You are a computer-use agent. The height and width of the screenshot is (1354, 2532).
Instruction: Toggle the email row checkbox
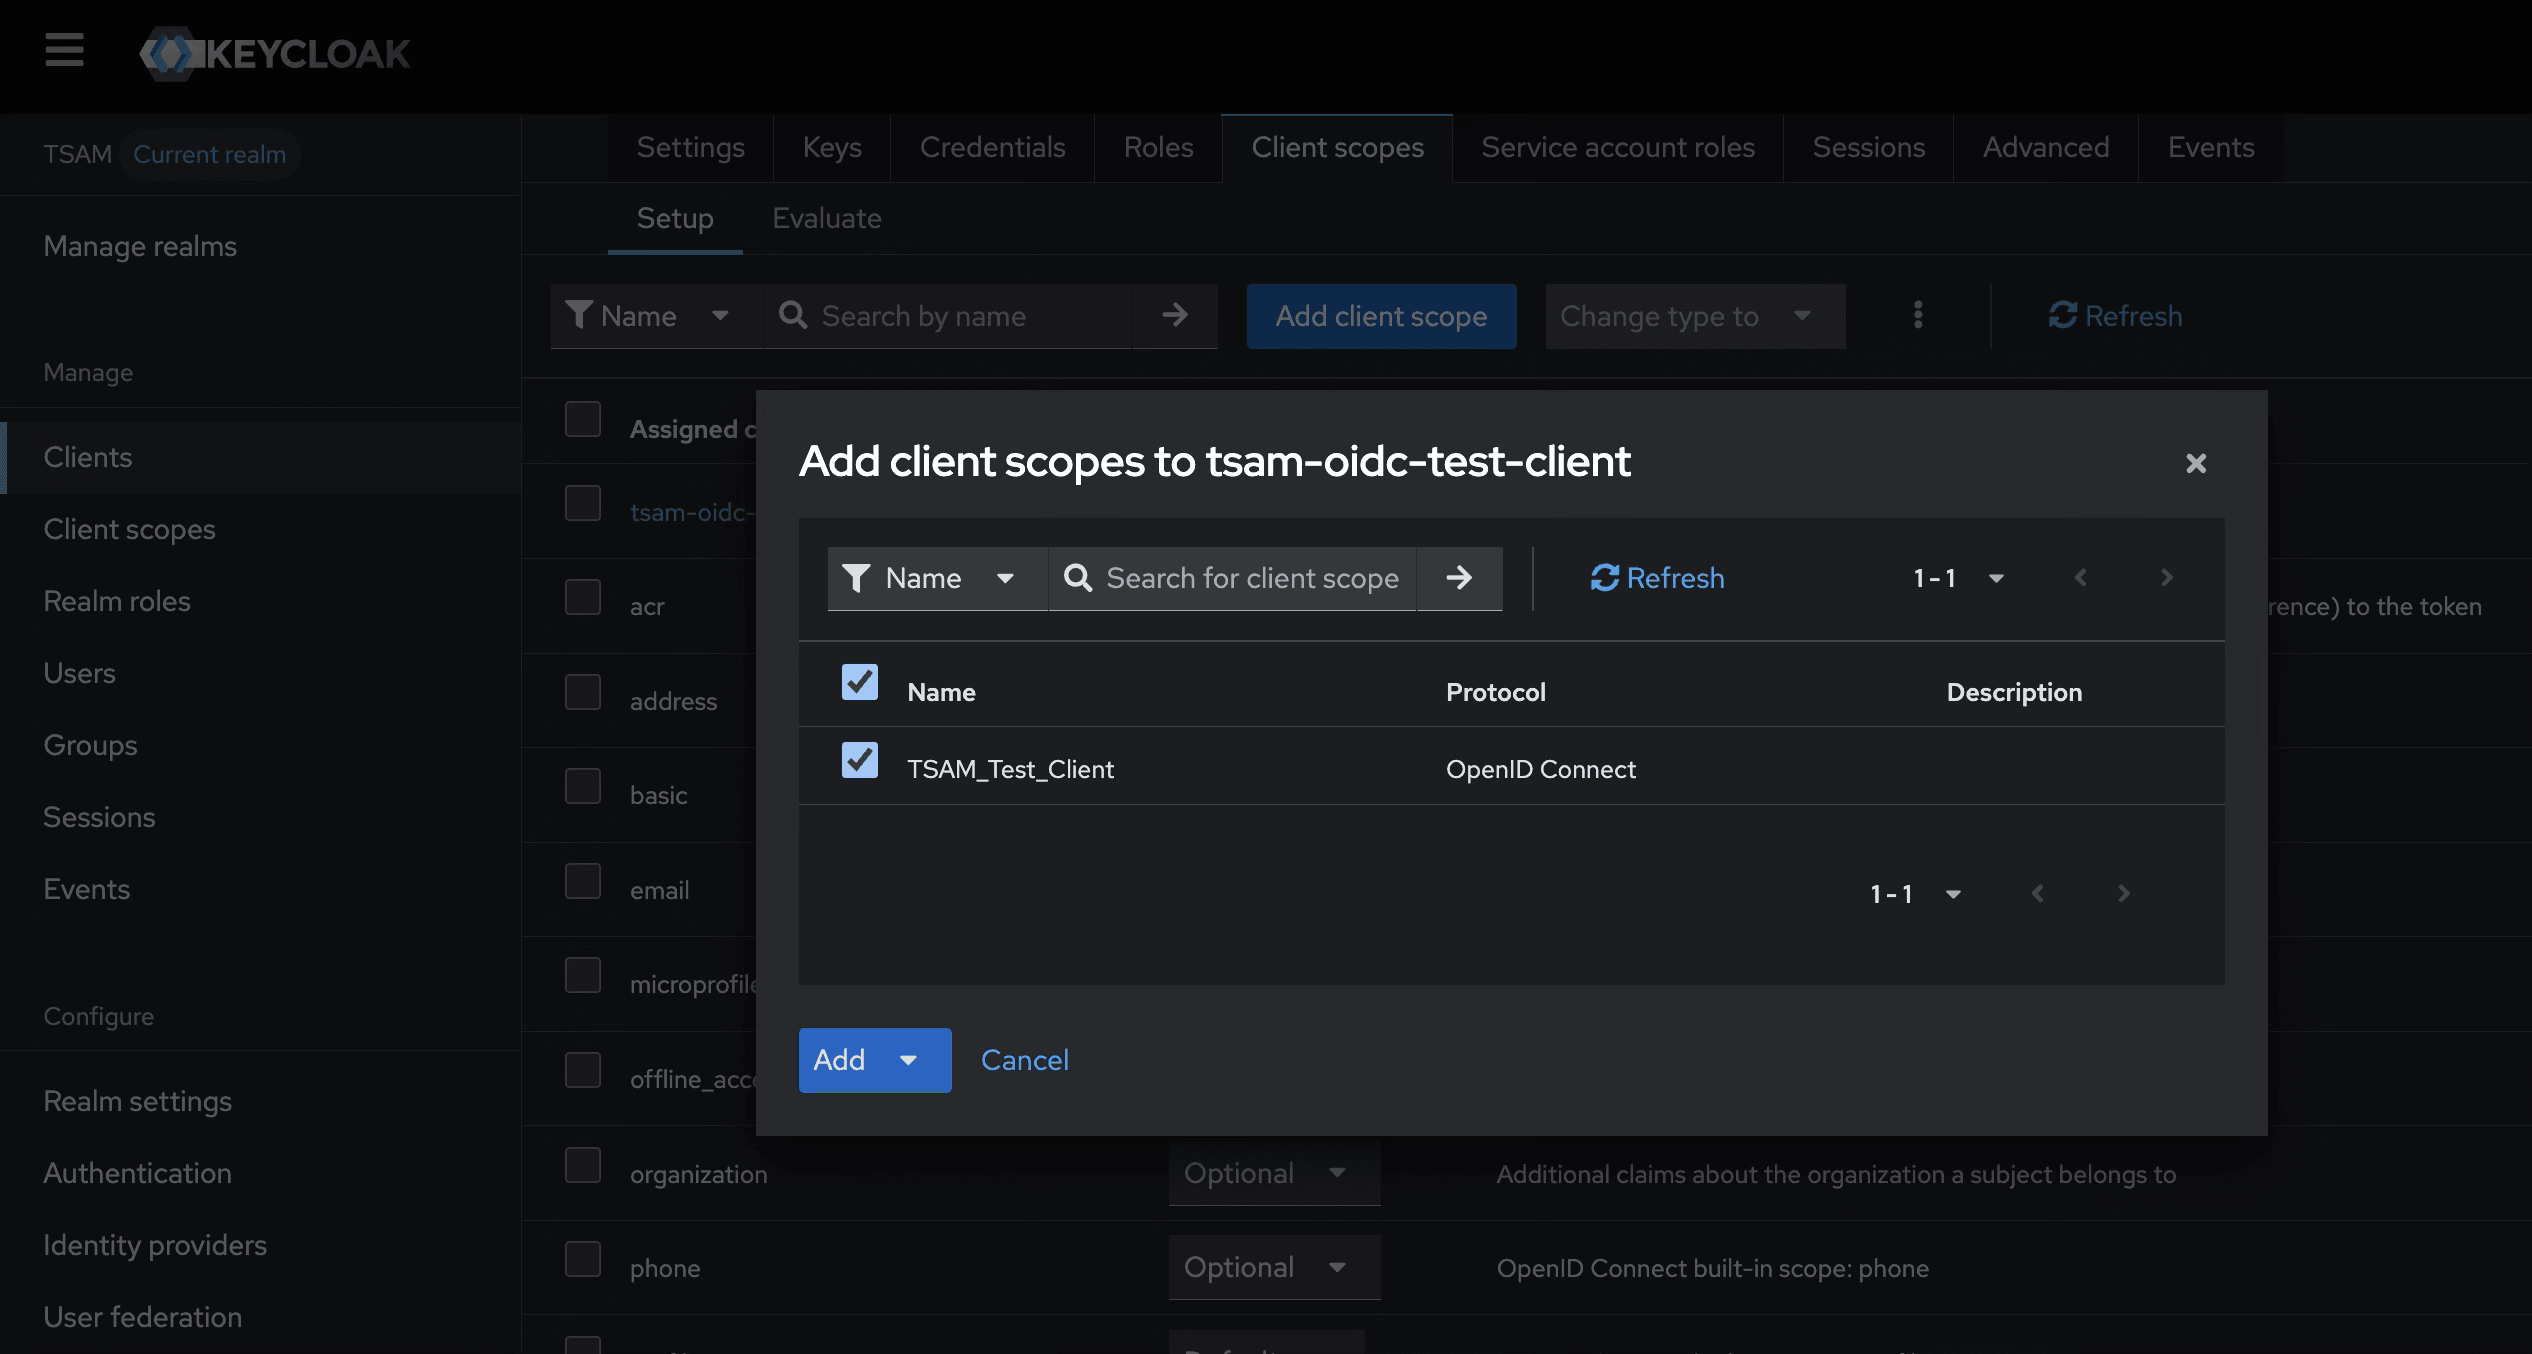583,882
